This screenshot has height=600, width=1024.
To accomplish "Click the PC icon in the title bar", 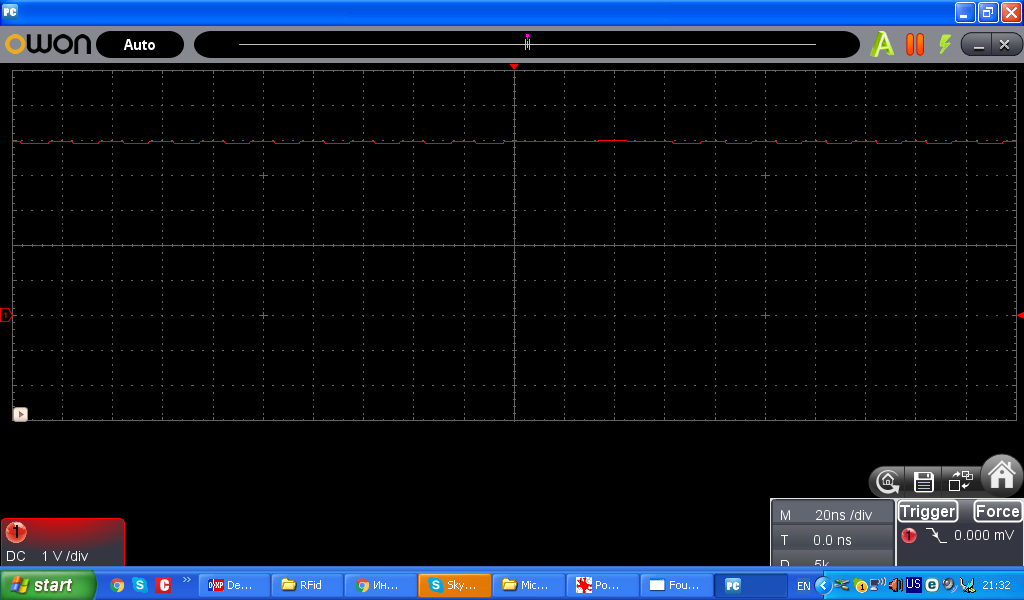I will (10, 12).
